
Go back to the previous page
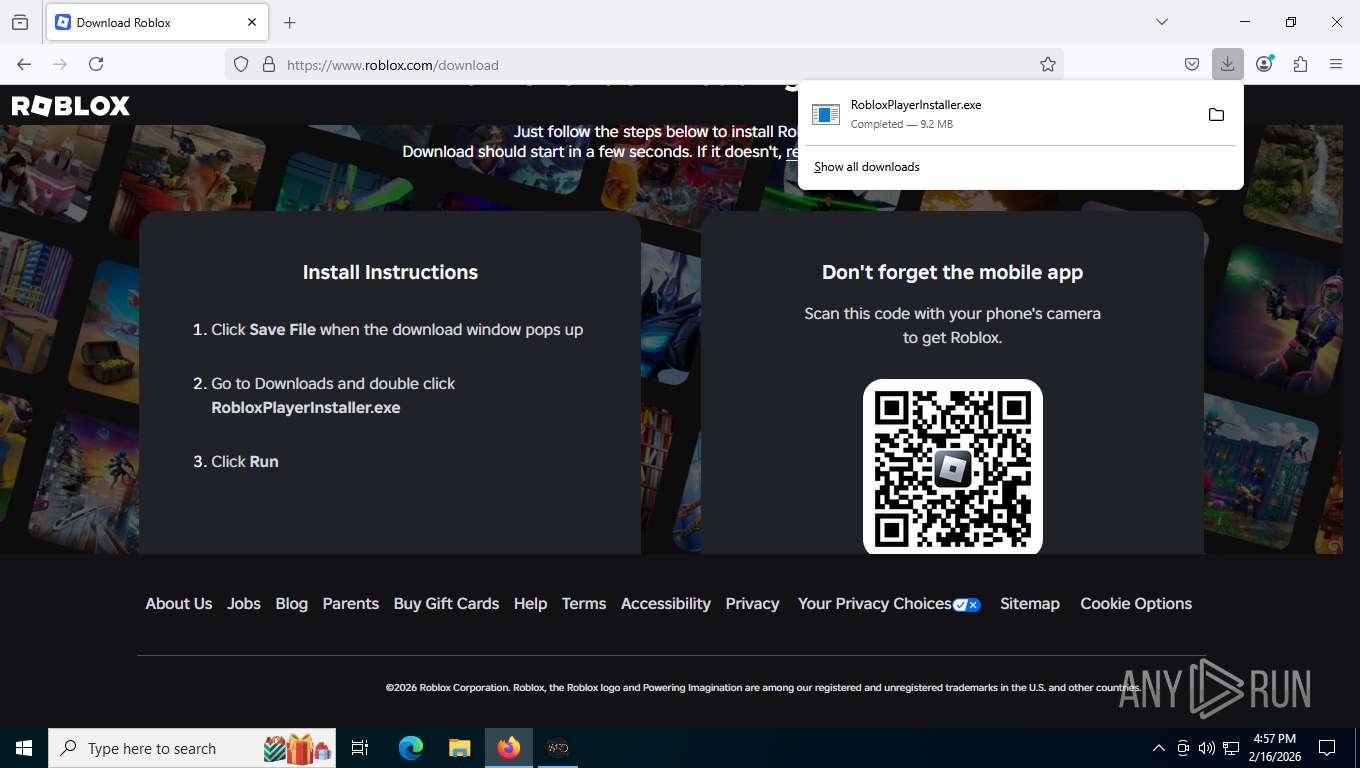pyautogui.click(x=24, y=64)
